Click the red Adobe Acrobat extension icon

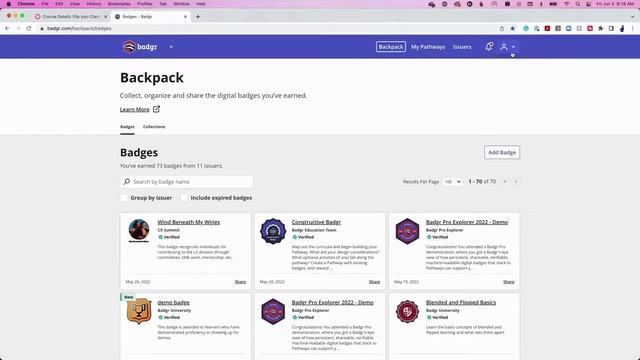coord(547,28)
